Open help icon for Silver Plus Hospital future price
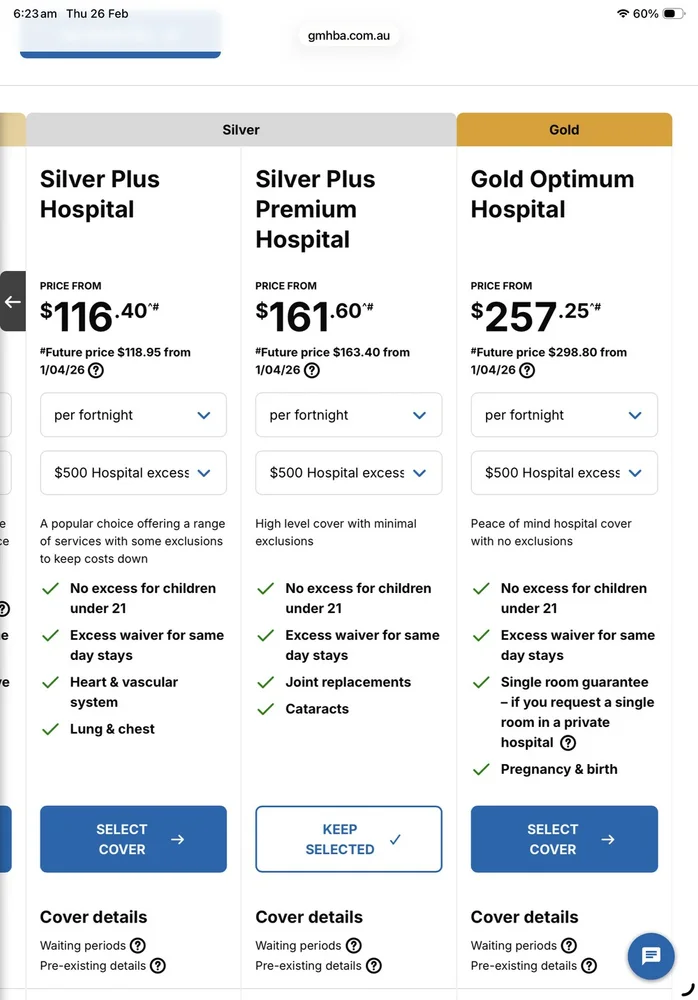The height and width of the screenshot is (1000, 698). (96, 370)
